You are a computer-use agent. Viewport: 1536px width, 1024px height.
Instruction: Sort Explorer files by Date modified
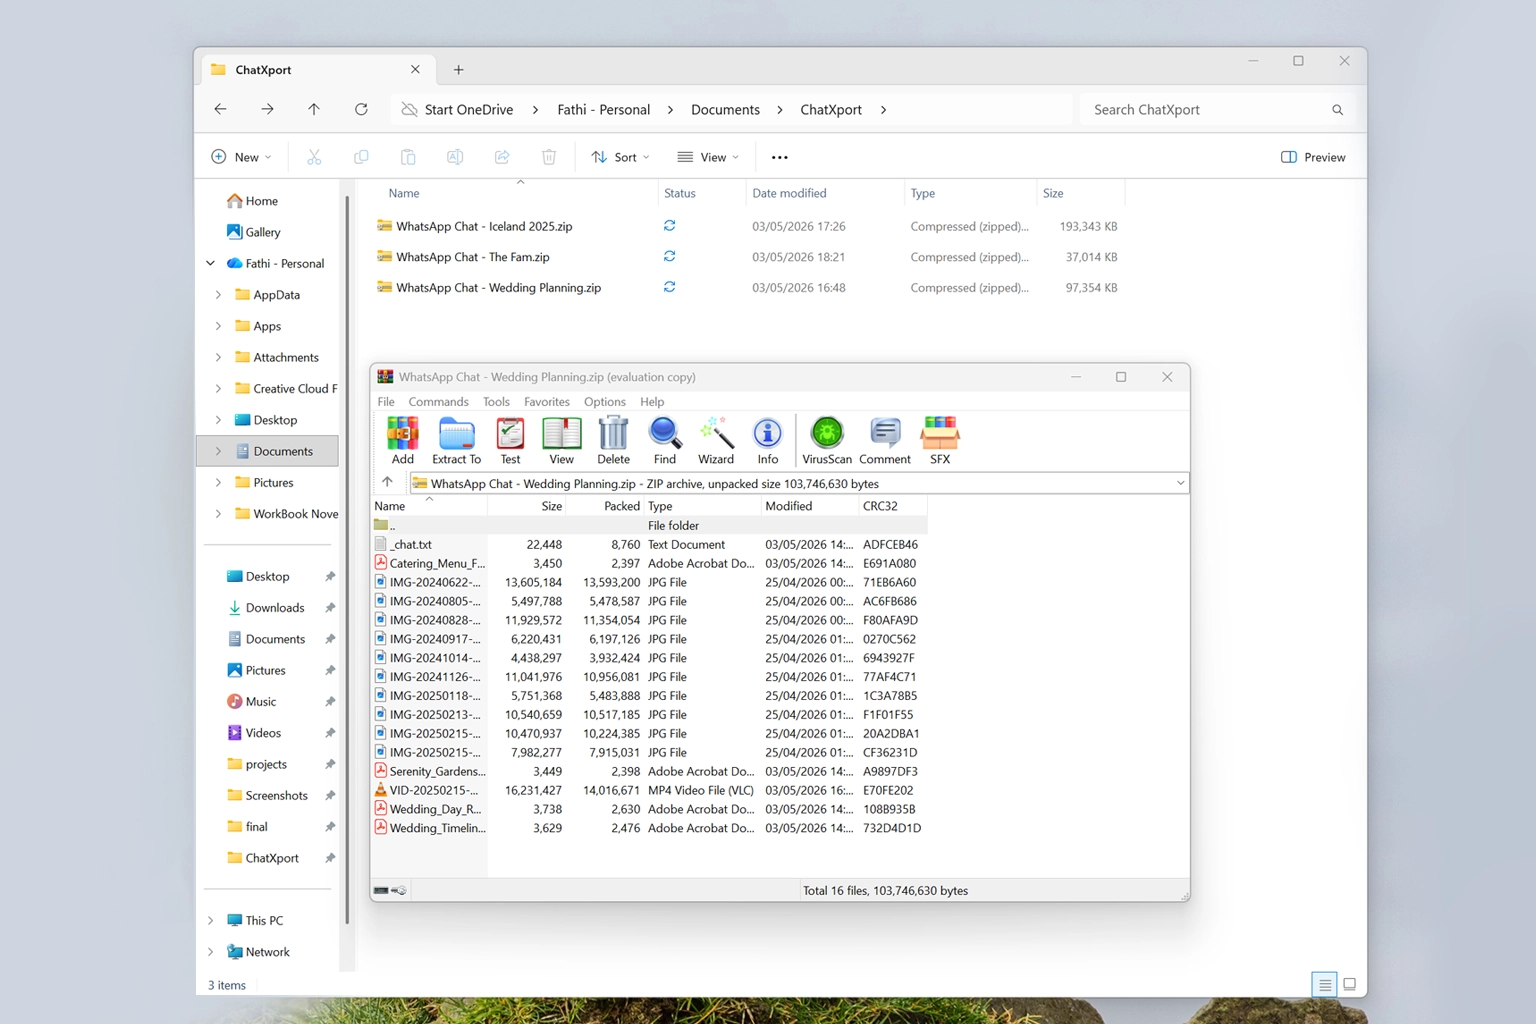tap(789, 193)
